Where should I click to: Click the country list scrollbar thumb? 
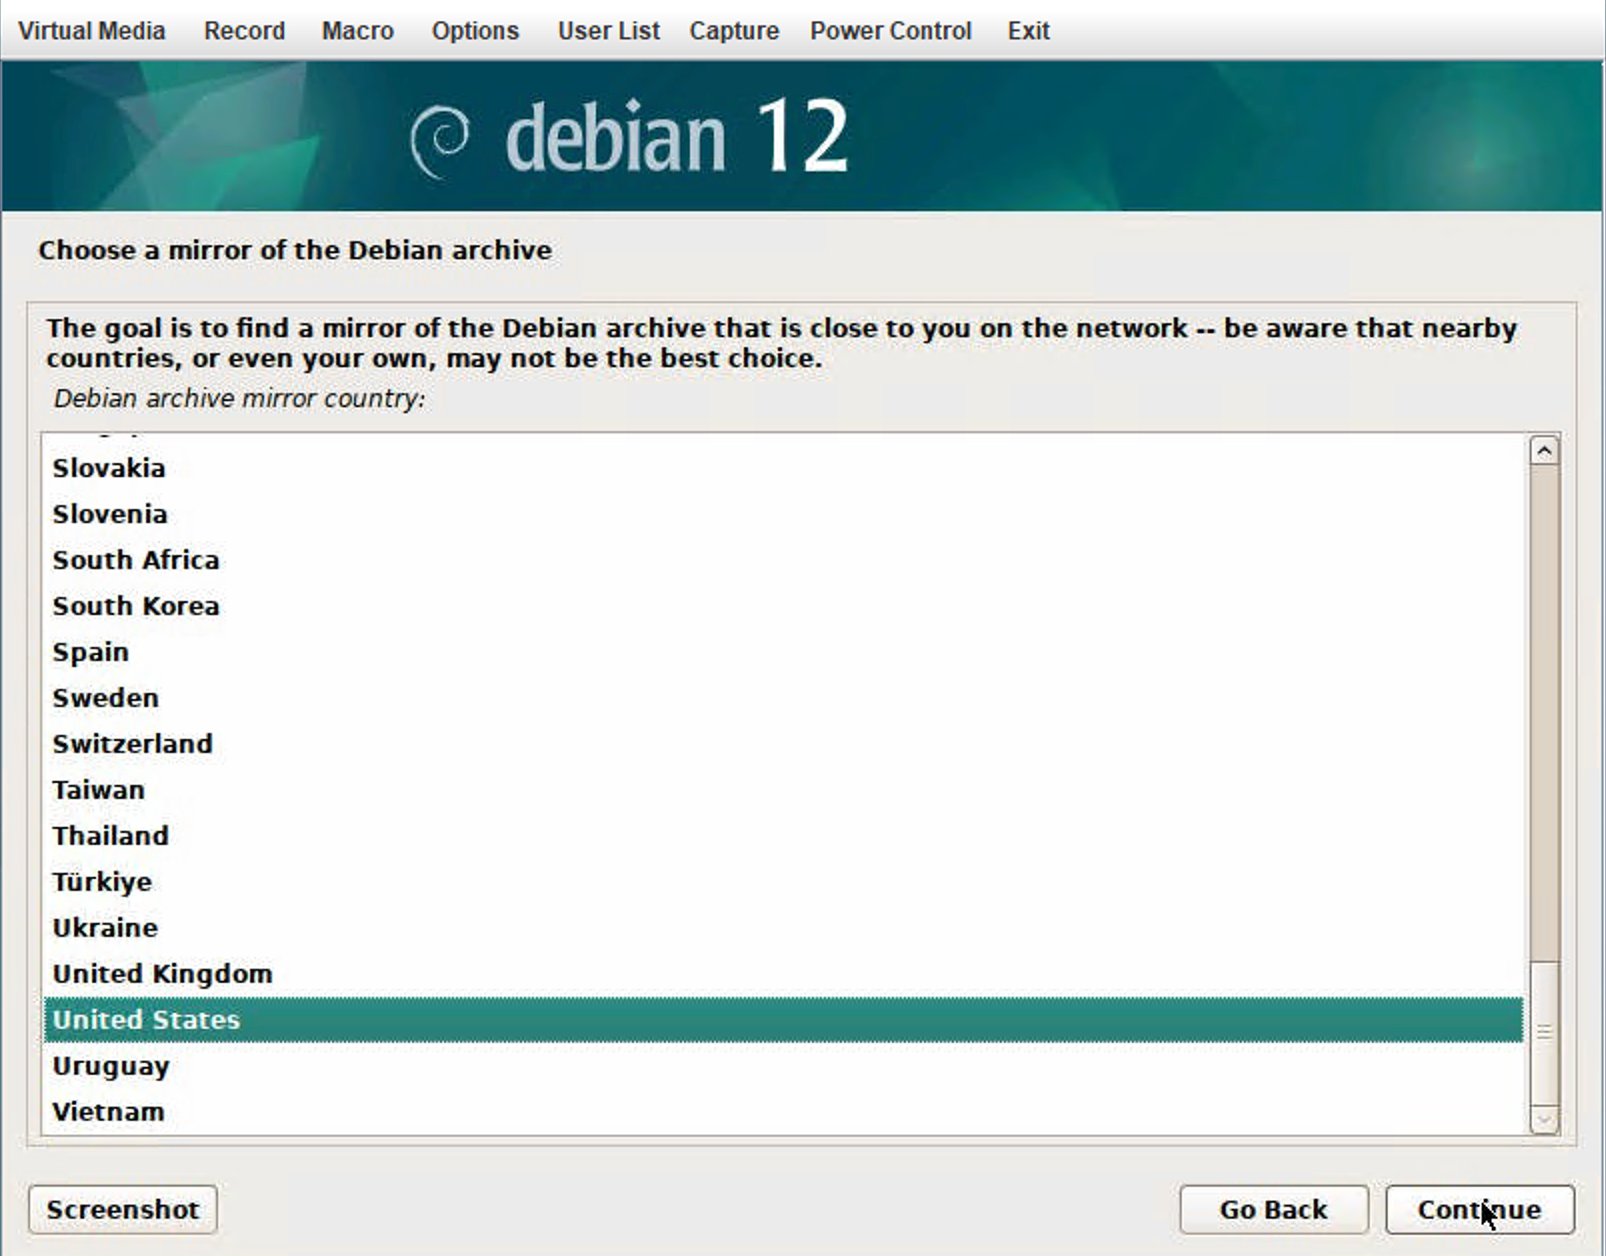[x=1544, y=1031]
